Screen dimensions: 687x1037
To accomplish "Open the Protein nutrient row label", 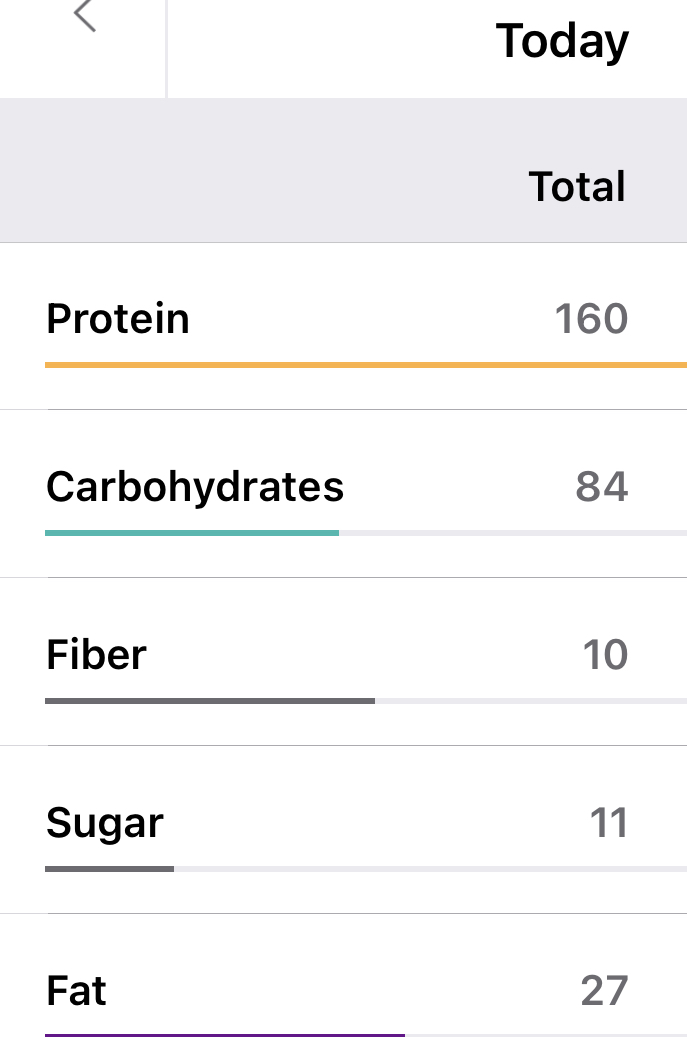I will pyautogui.click(x=118, y=319).
